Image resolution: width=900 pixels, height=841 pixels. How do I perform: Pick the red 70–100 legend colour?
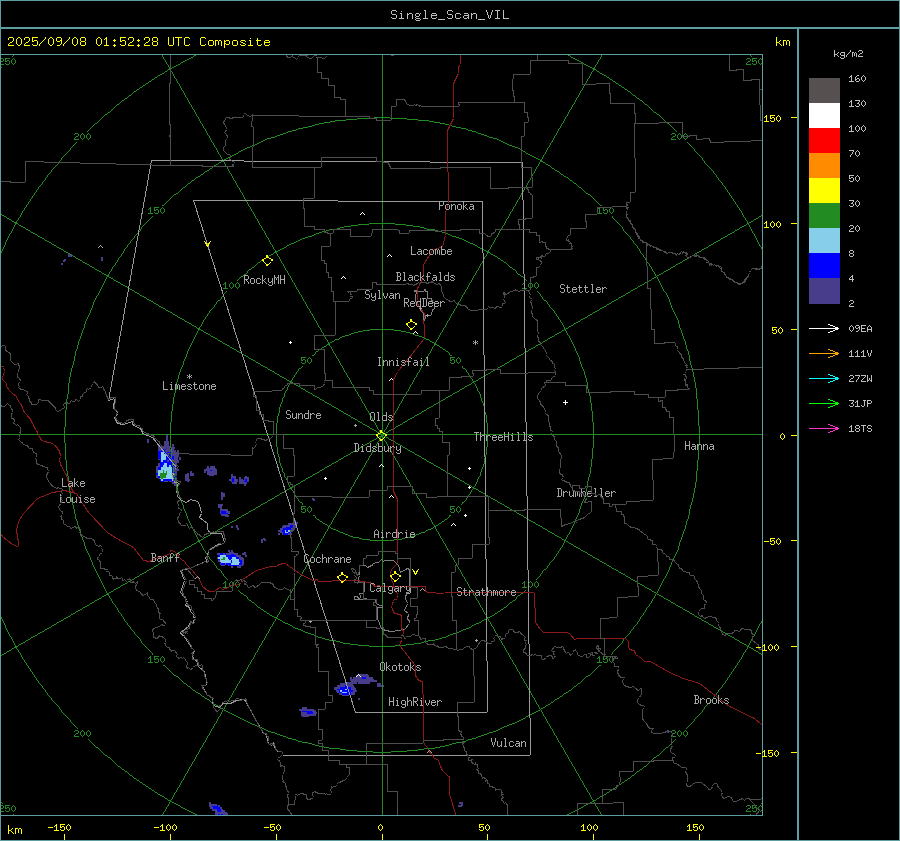pos(824,141)
